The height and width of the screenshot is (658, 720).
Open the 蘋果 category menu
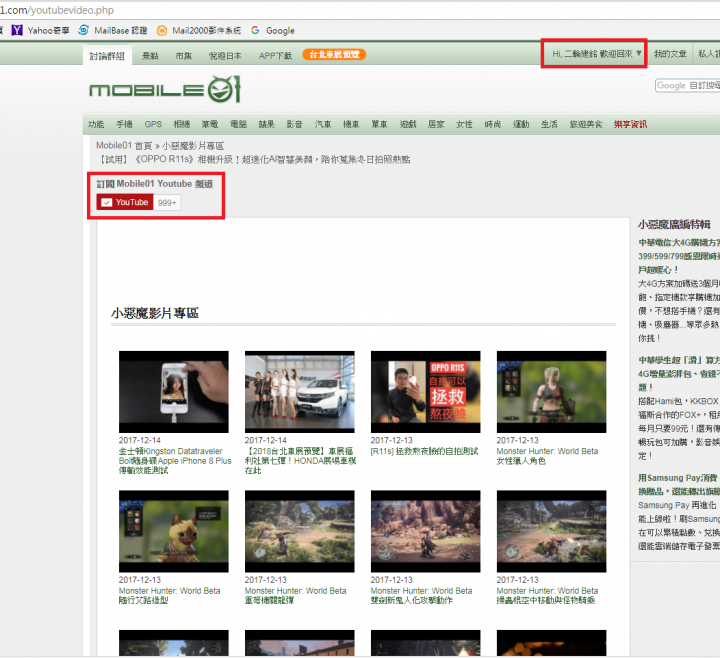coord(266,124)
